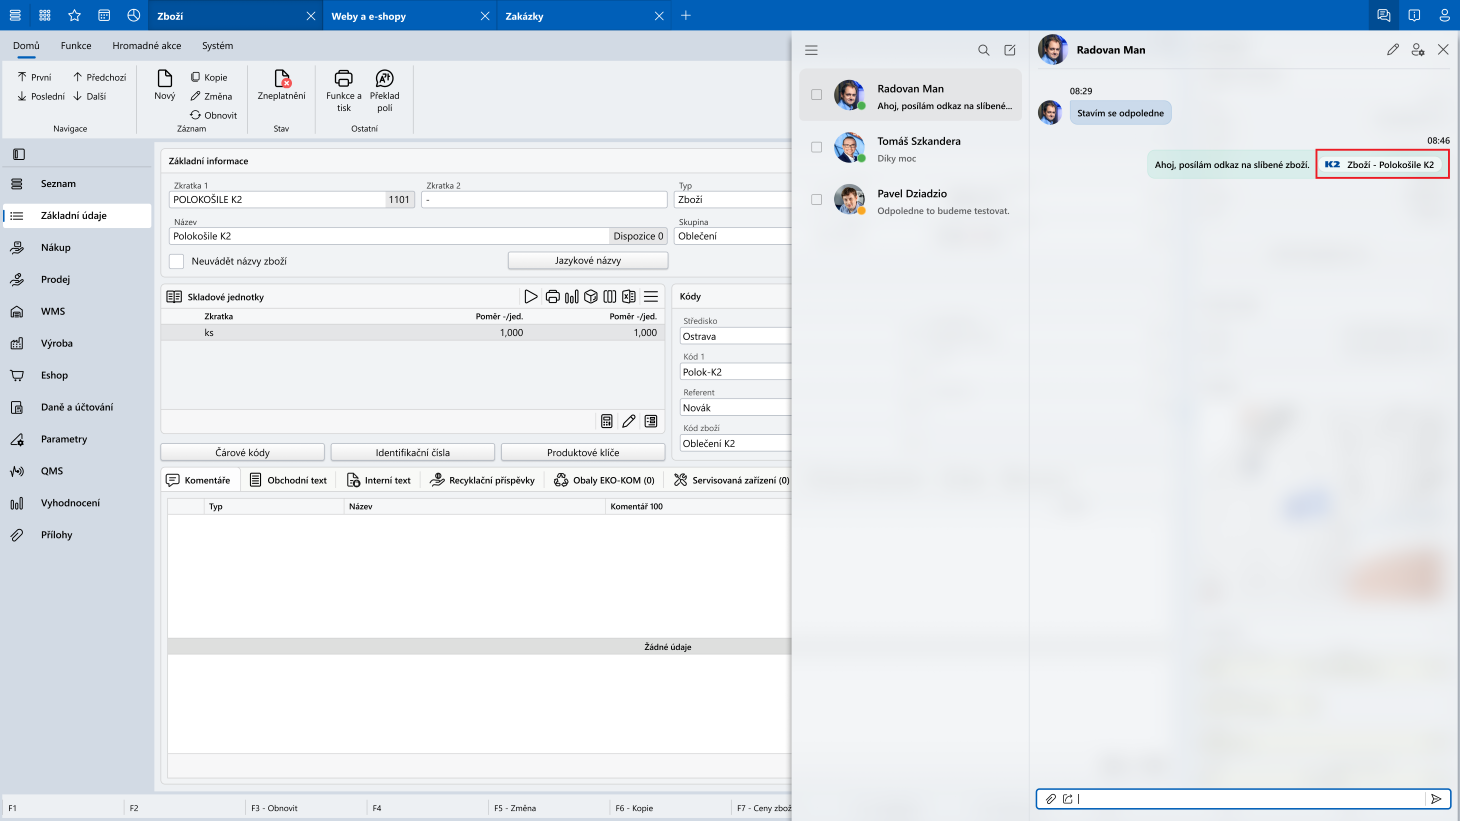The height and width of the screenshot is (821, 1460).
Task: Open the notifications icon in the title bar
Action: (x=1414, y=16)
